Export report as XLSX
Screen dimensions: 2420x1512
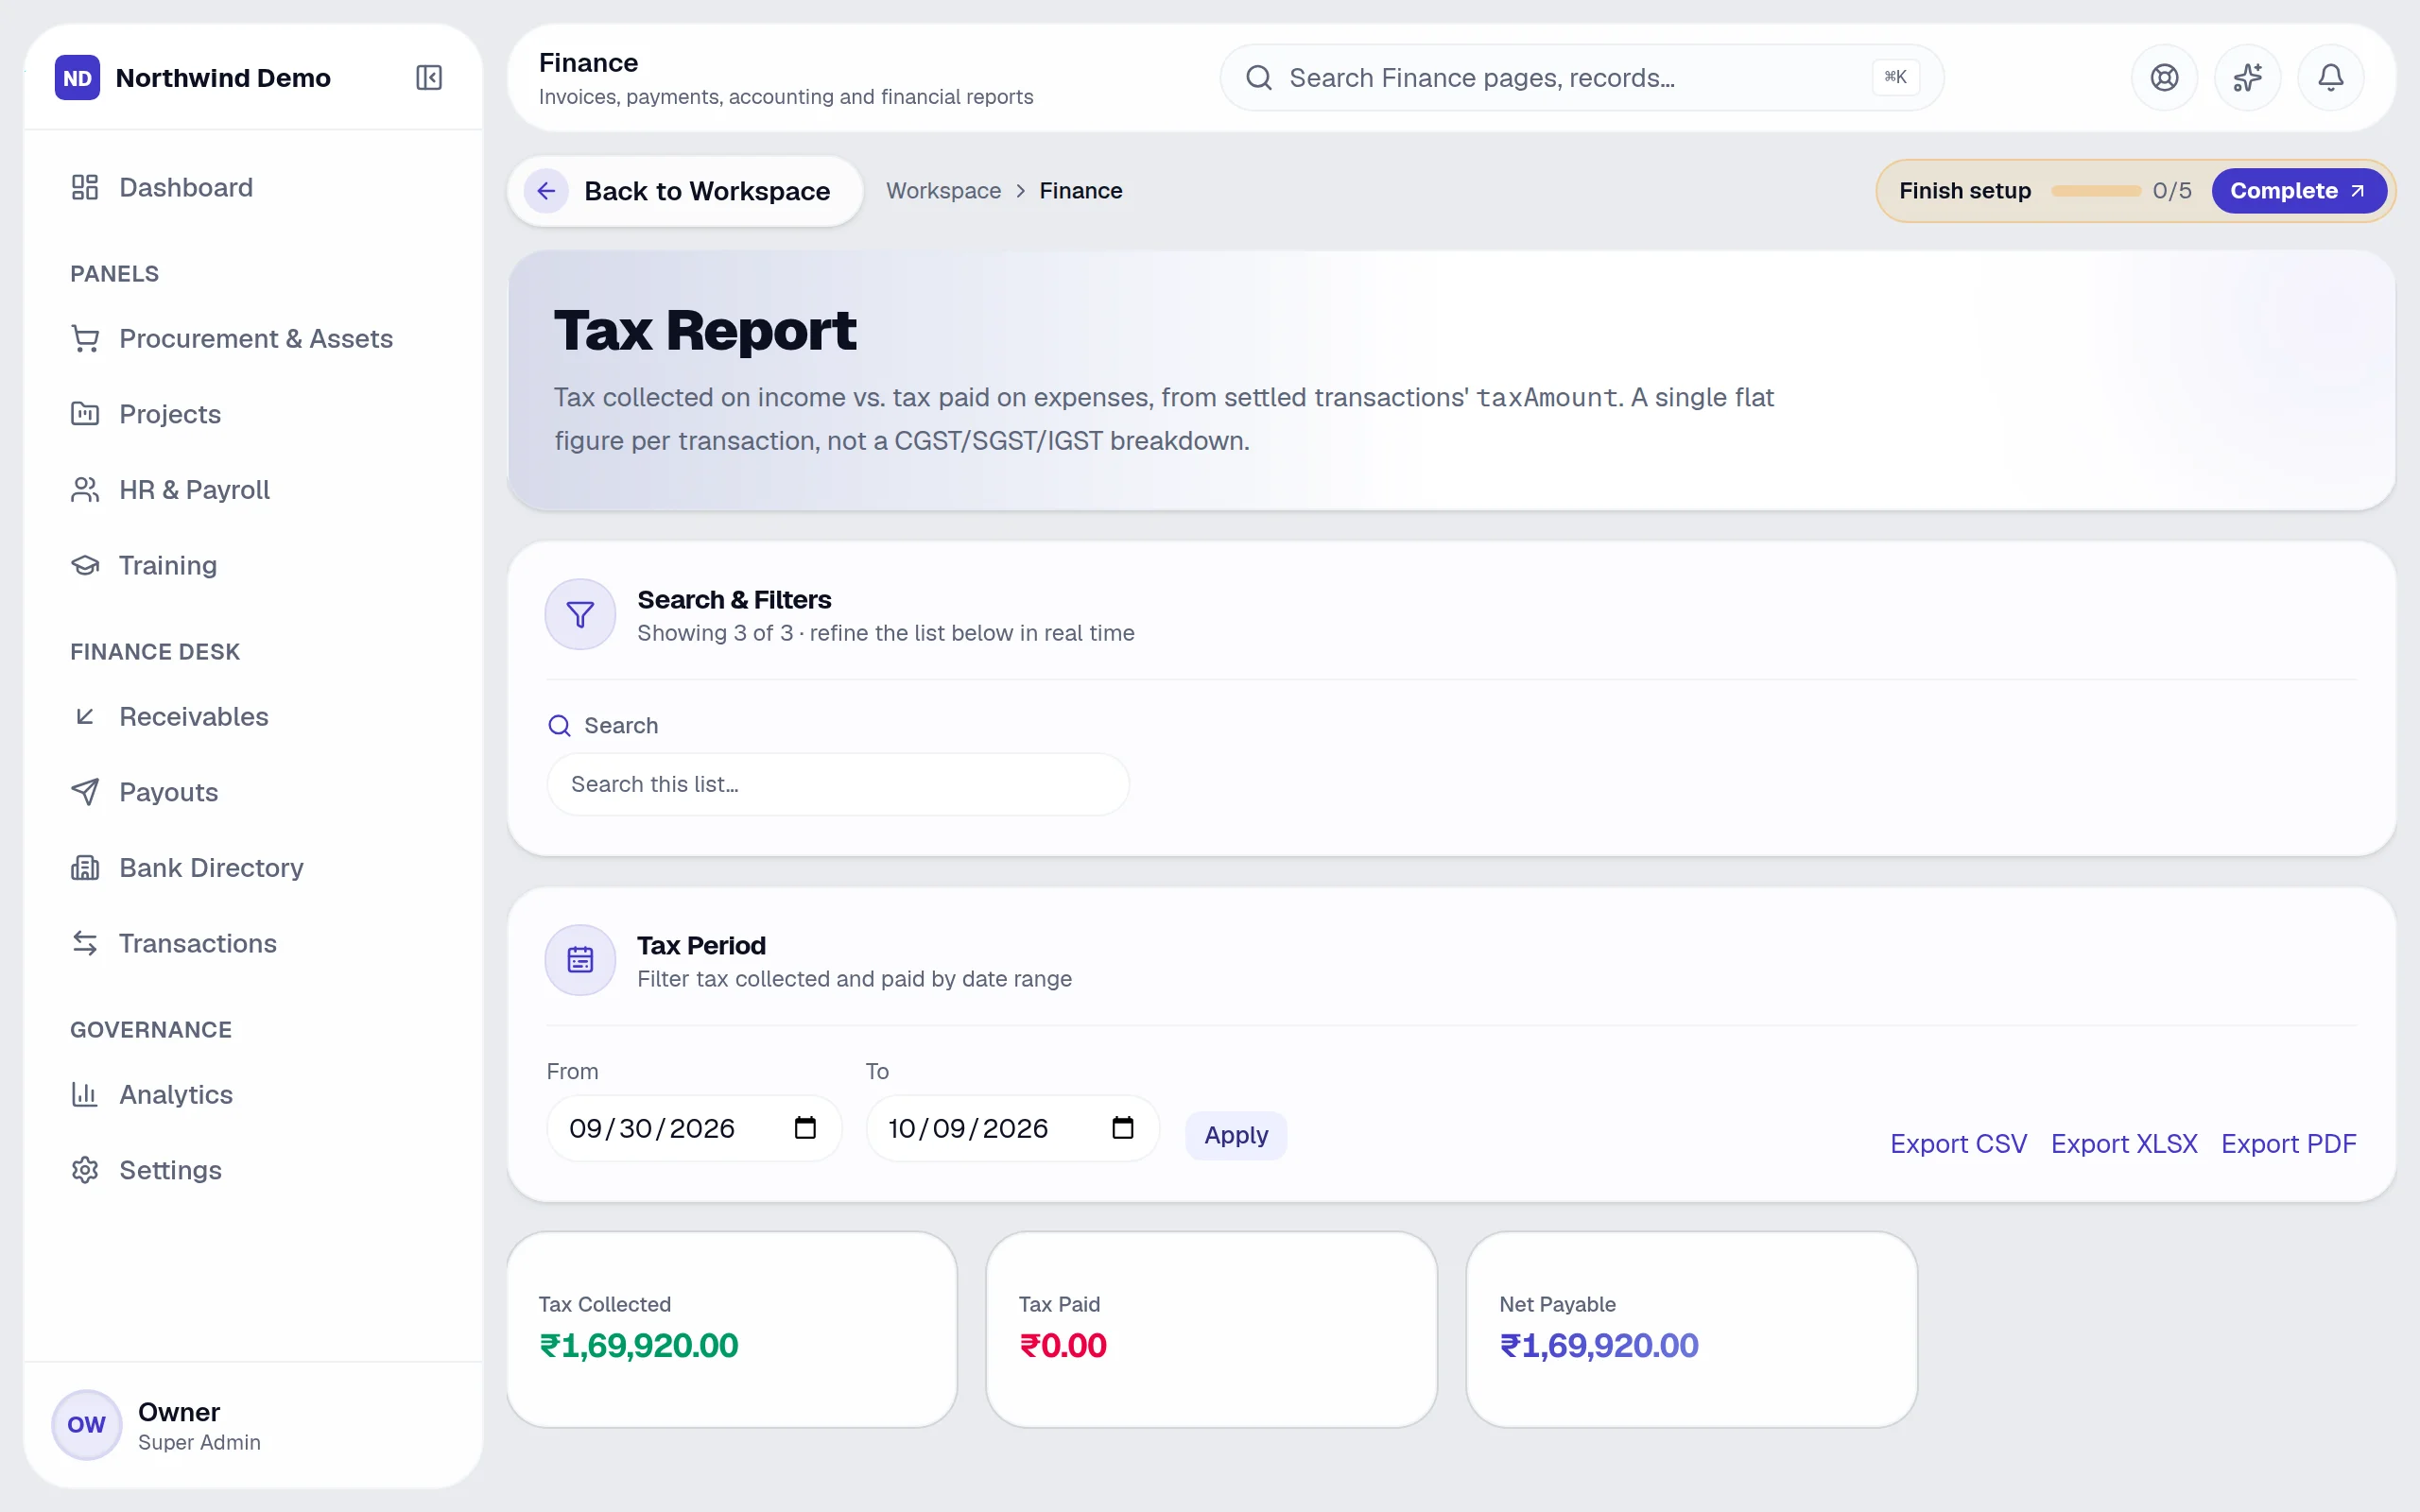click(x=2124, y=1143)
